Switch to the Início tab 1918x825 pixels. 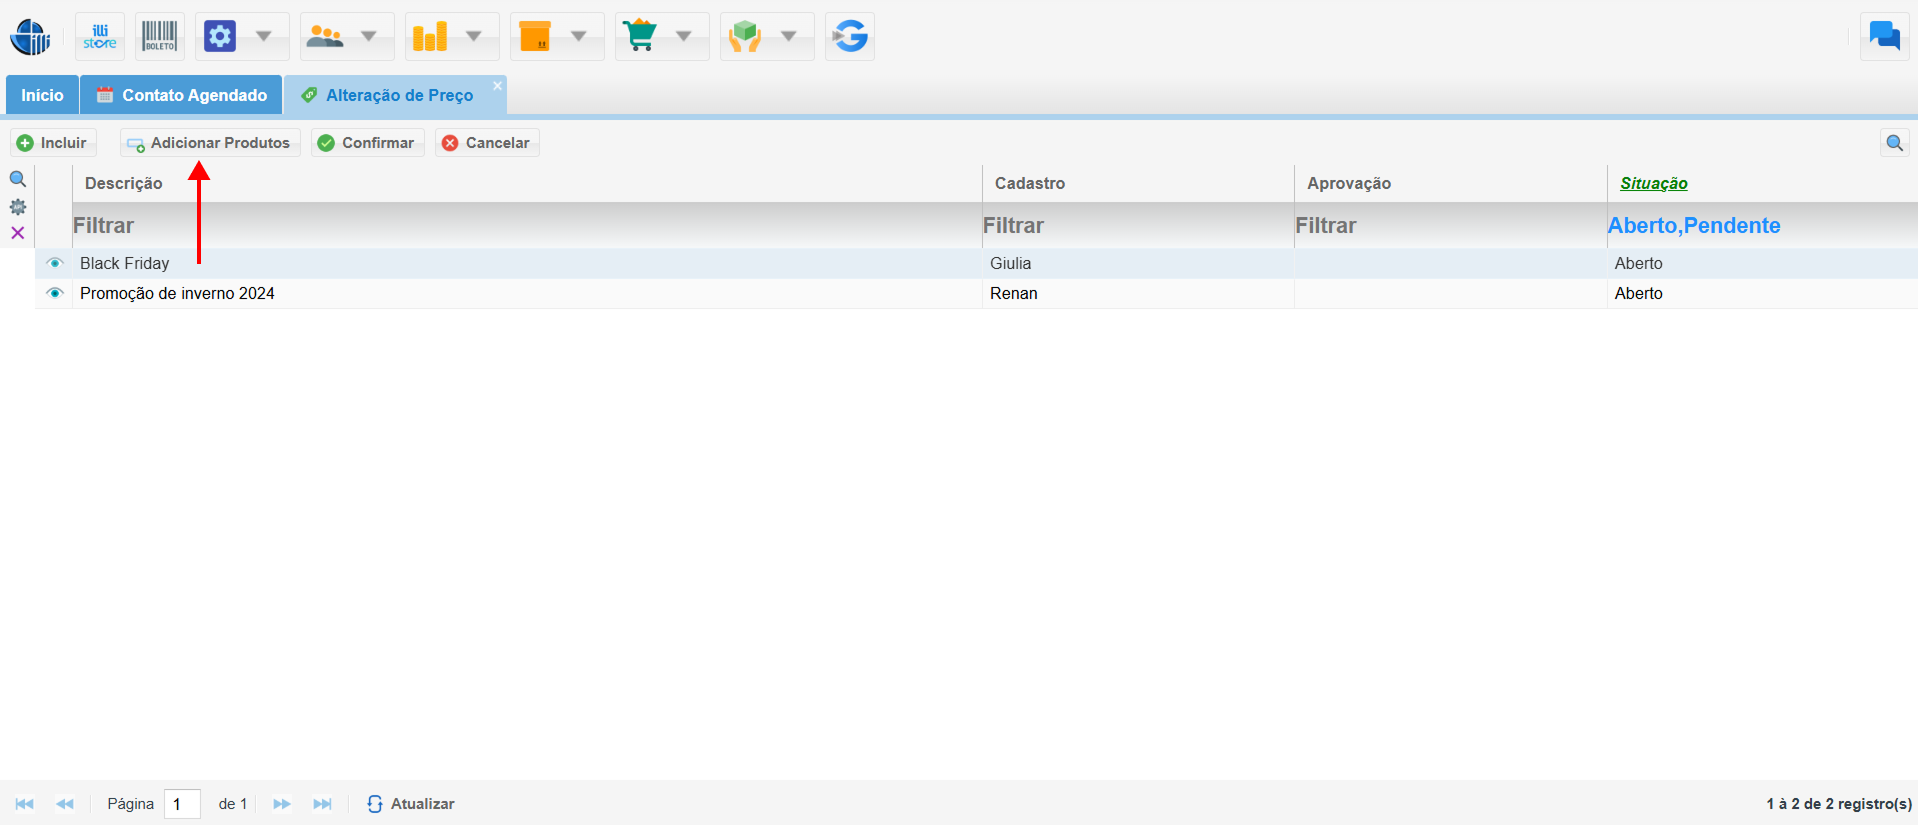[42, 95]
